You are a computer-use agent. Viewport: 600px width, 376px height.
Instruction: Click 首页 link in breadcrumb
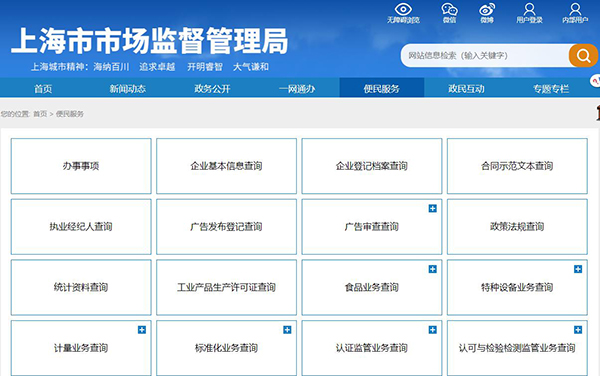[40, 114]
